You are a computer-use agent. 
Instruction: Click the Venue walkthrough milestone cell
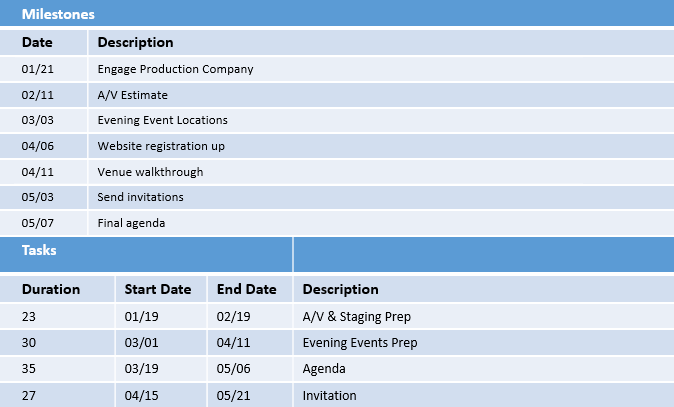150,172
